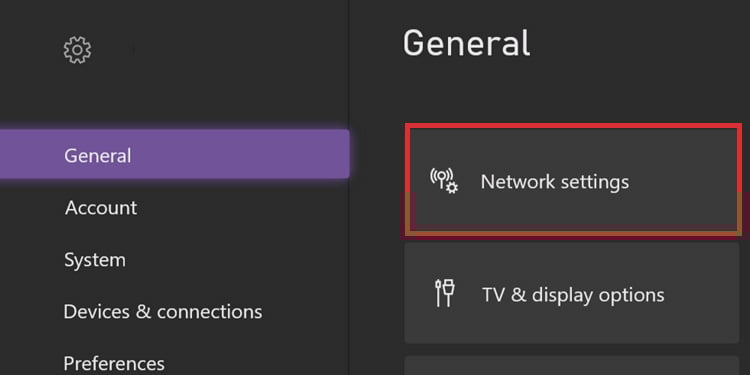Click the TV cable connector icon
This screenshot has width=750, height=375.
(445, 293)
